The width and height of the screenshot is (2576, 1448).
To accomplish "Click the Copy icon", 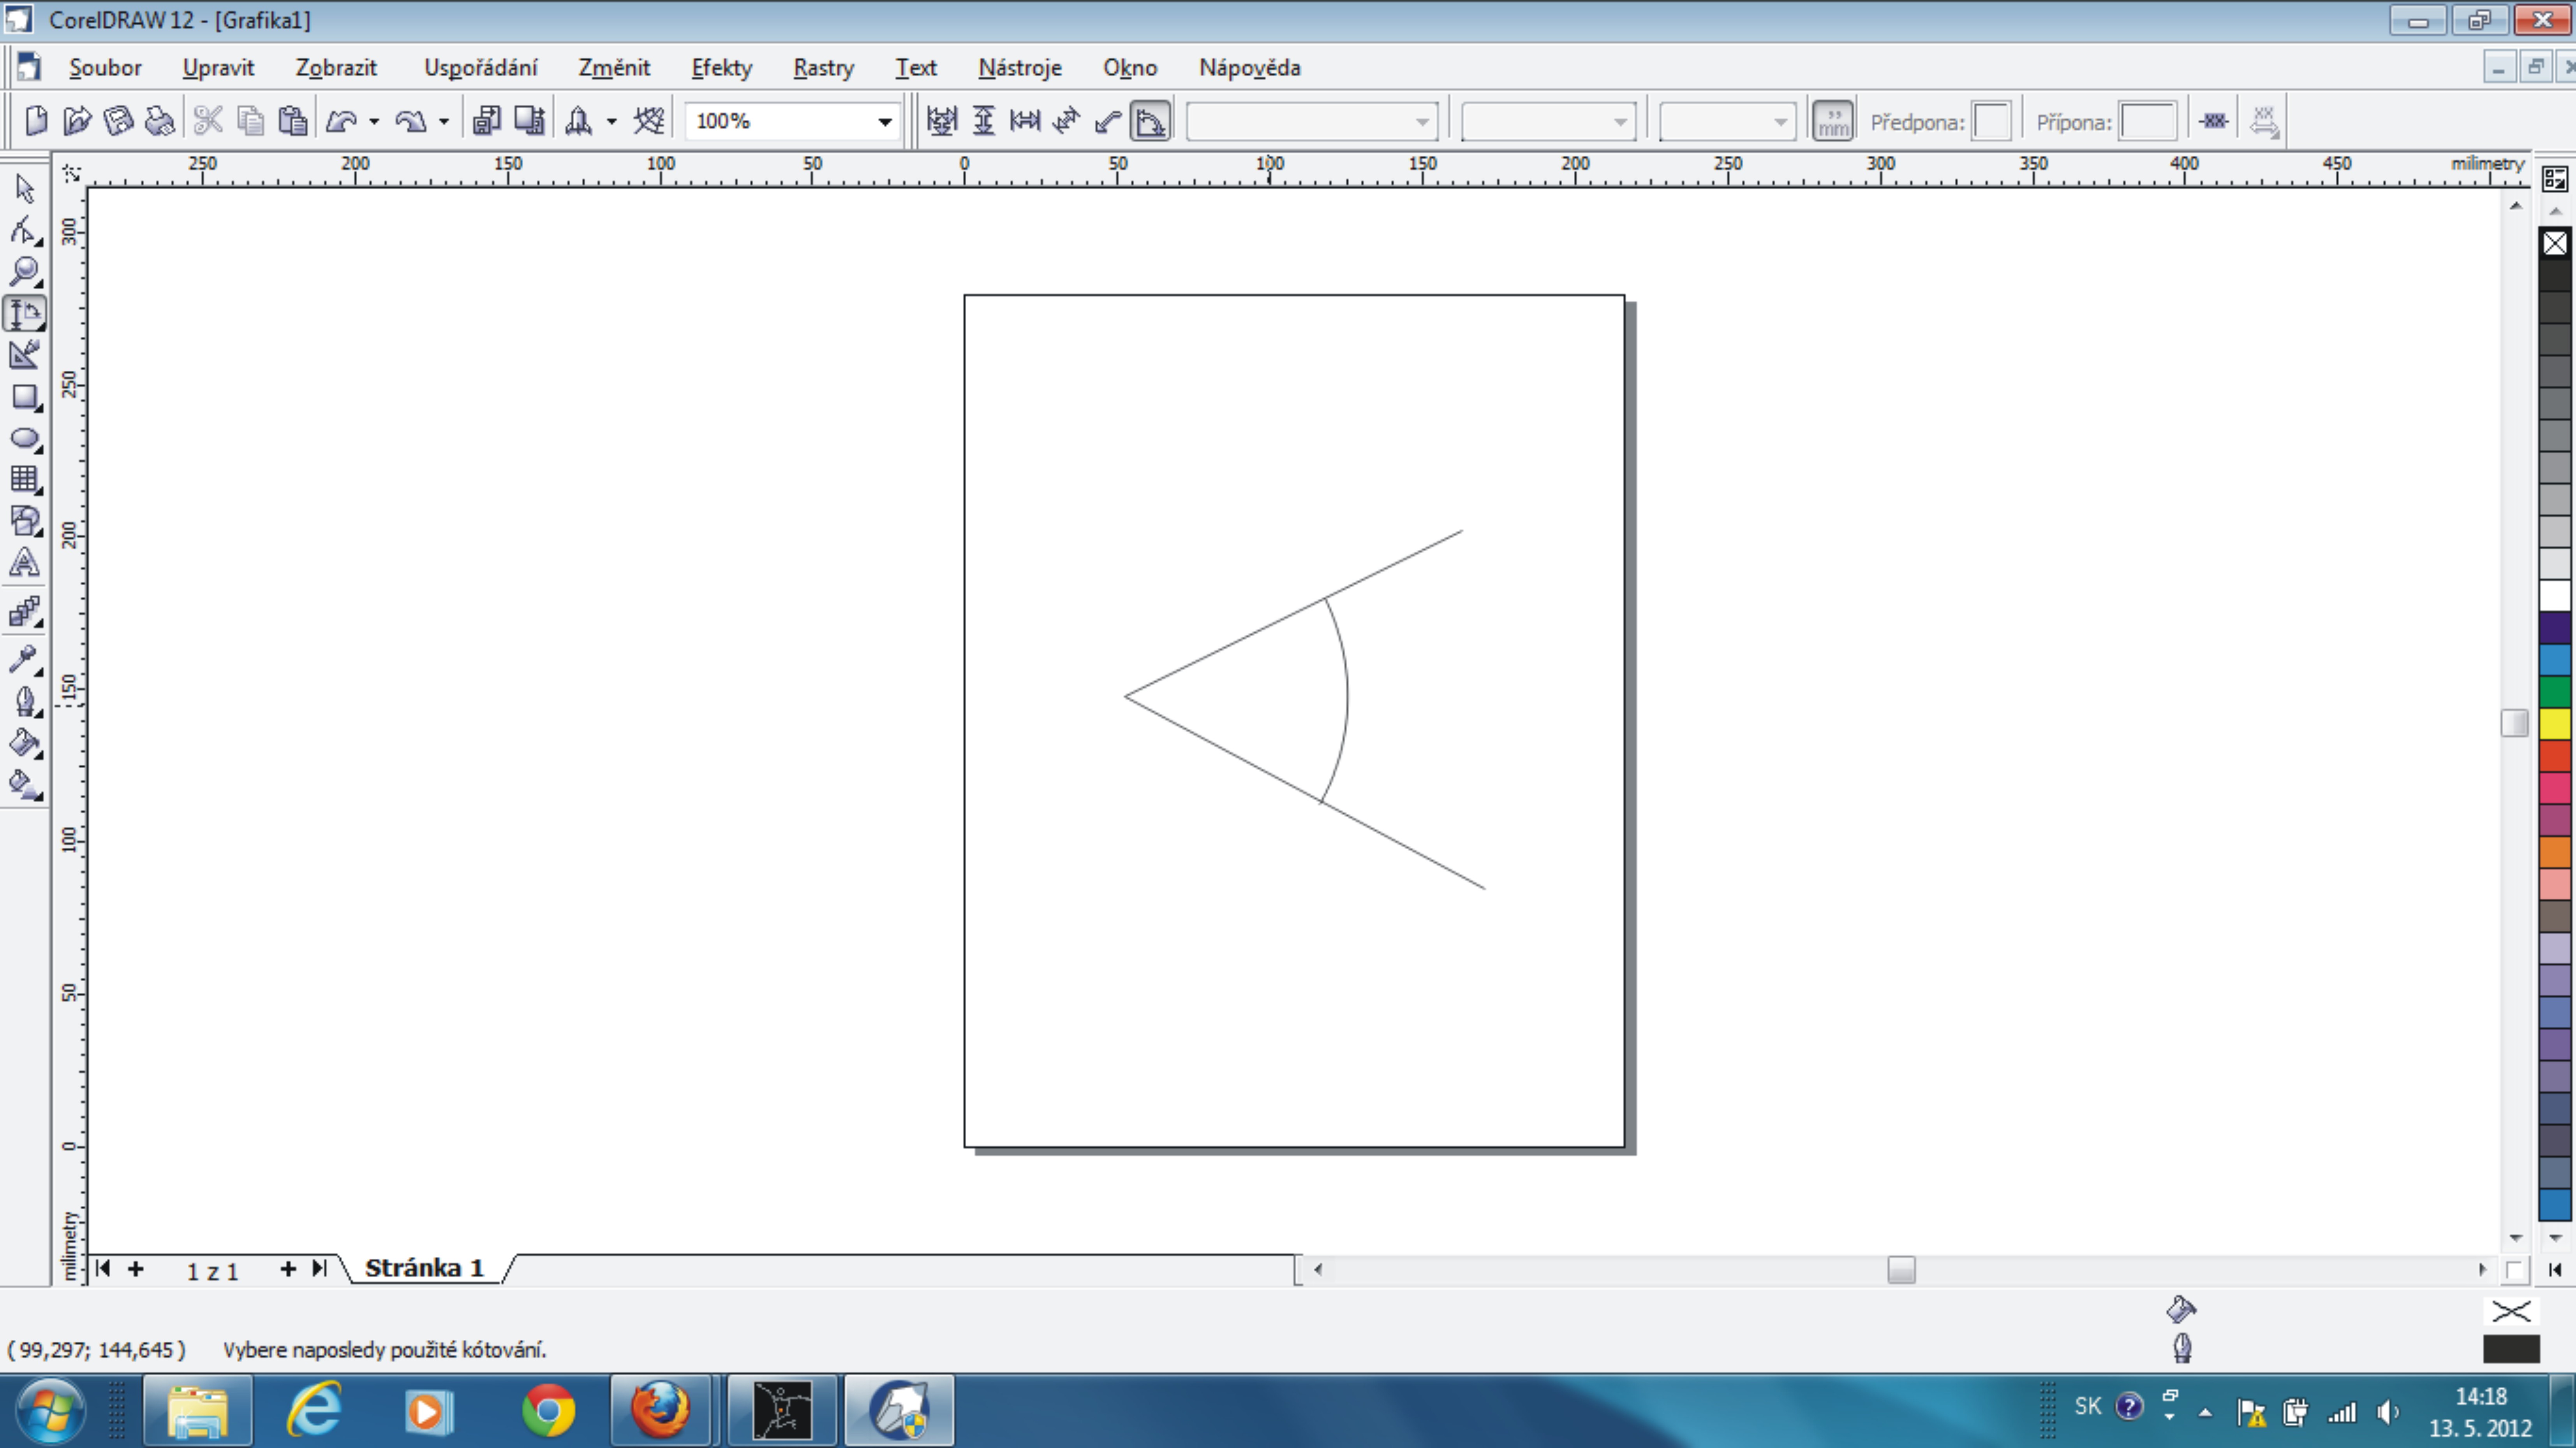I will click(250, 121).
